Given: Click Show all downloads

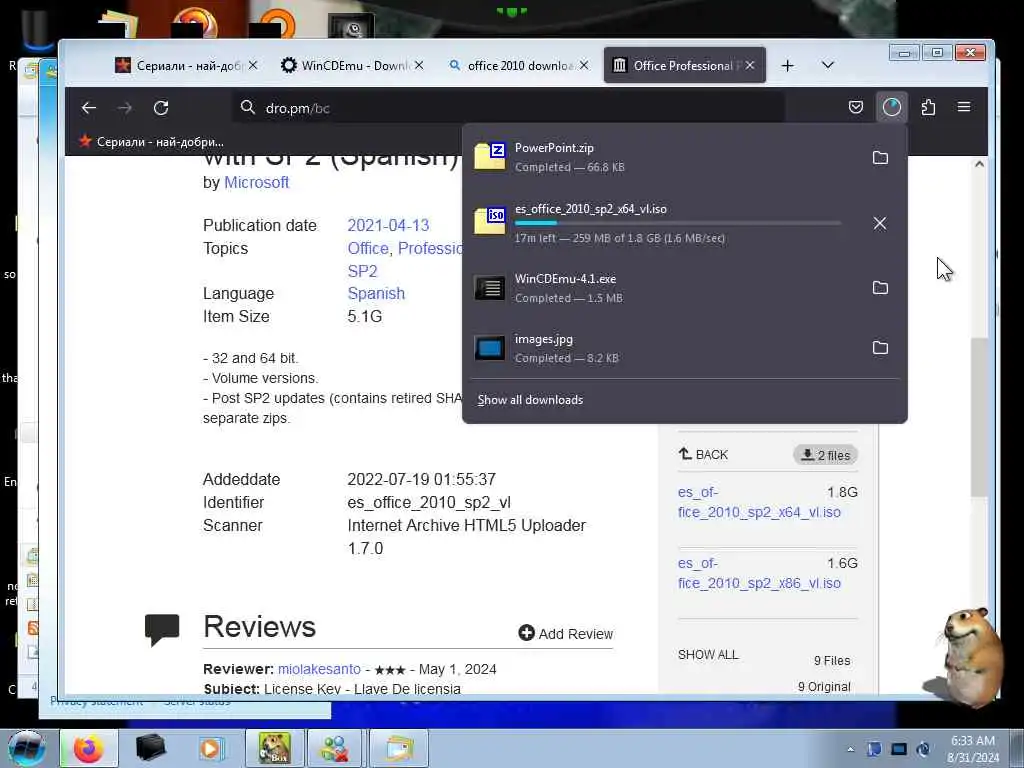Looking at the screenshot, I should tap(530, 400).
